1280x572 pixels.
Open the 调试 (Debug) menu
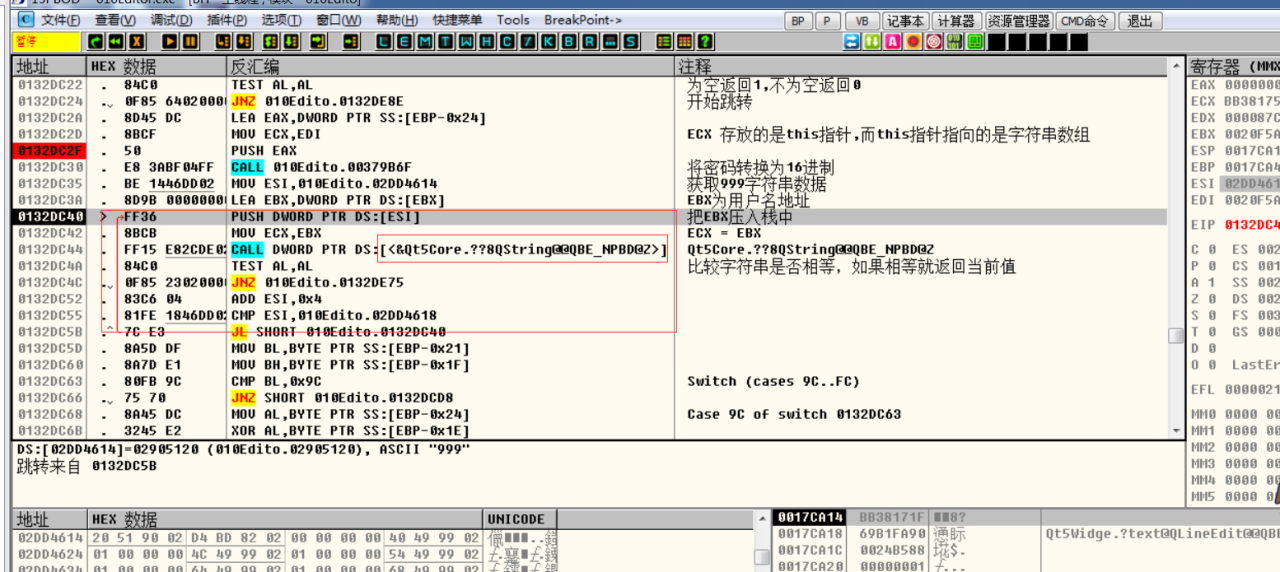click(171, 20)
